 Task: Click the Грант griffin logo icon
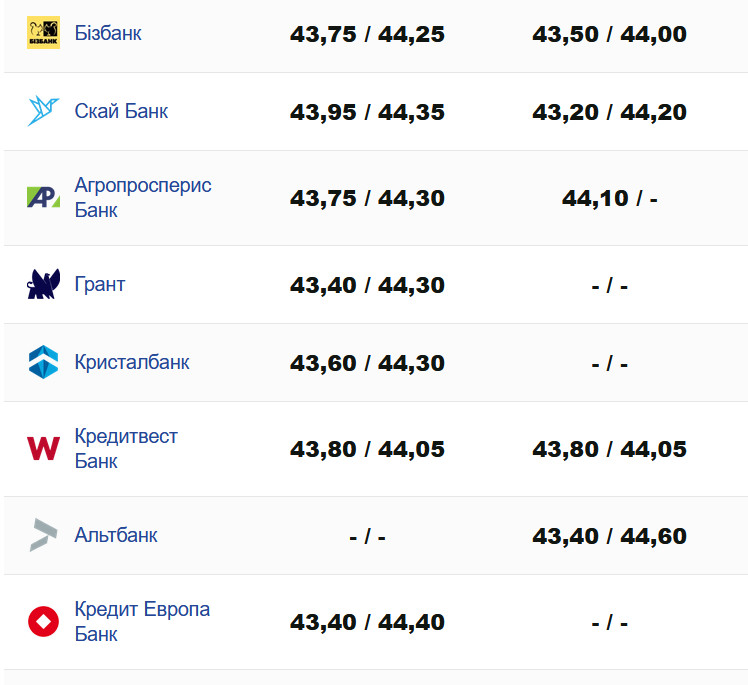click(x=43, y=284)
